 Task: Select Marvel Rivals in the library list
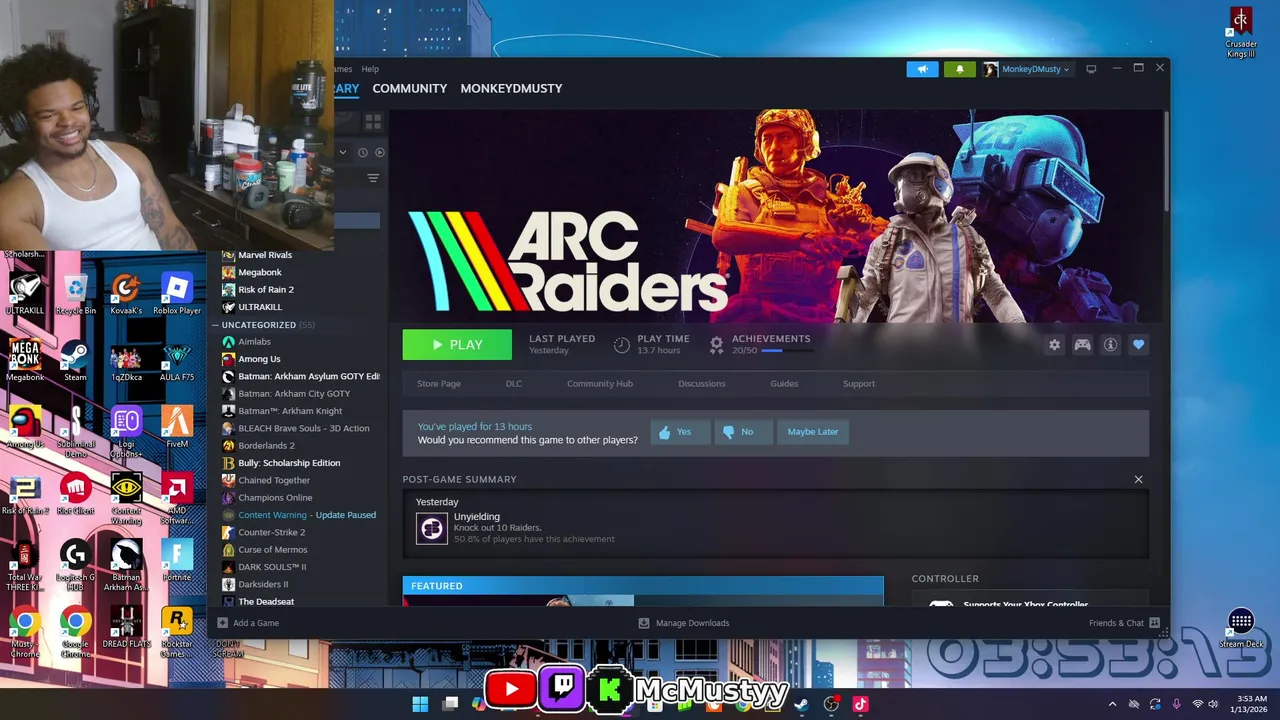pyautogui.click(x=265, y=255)
